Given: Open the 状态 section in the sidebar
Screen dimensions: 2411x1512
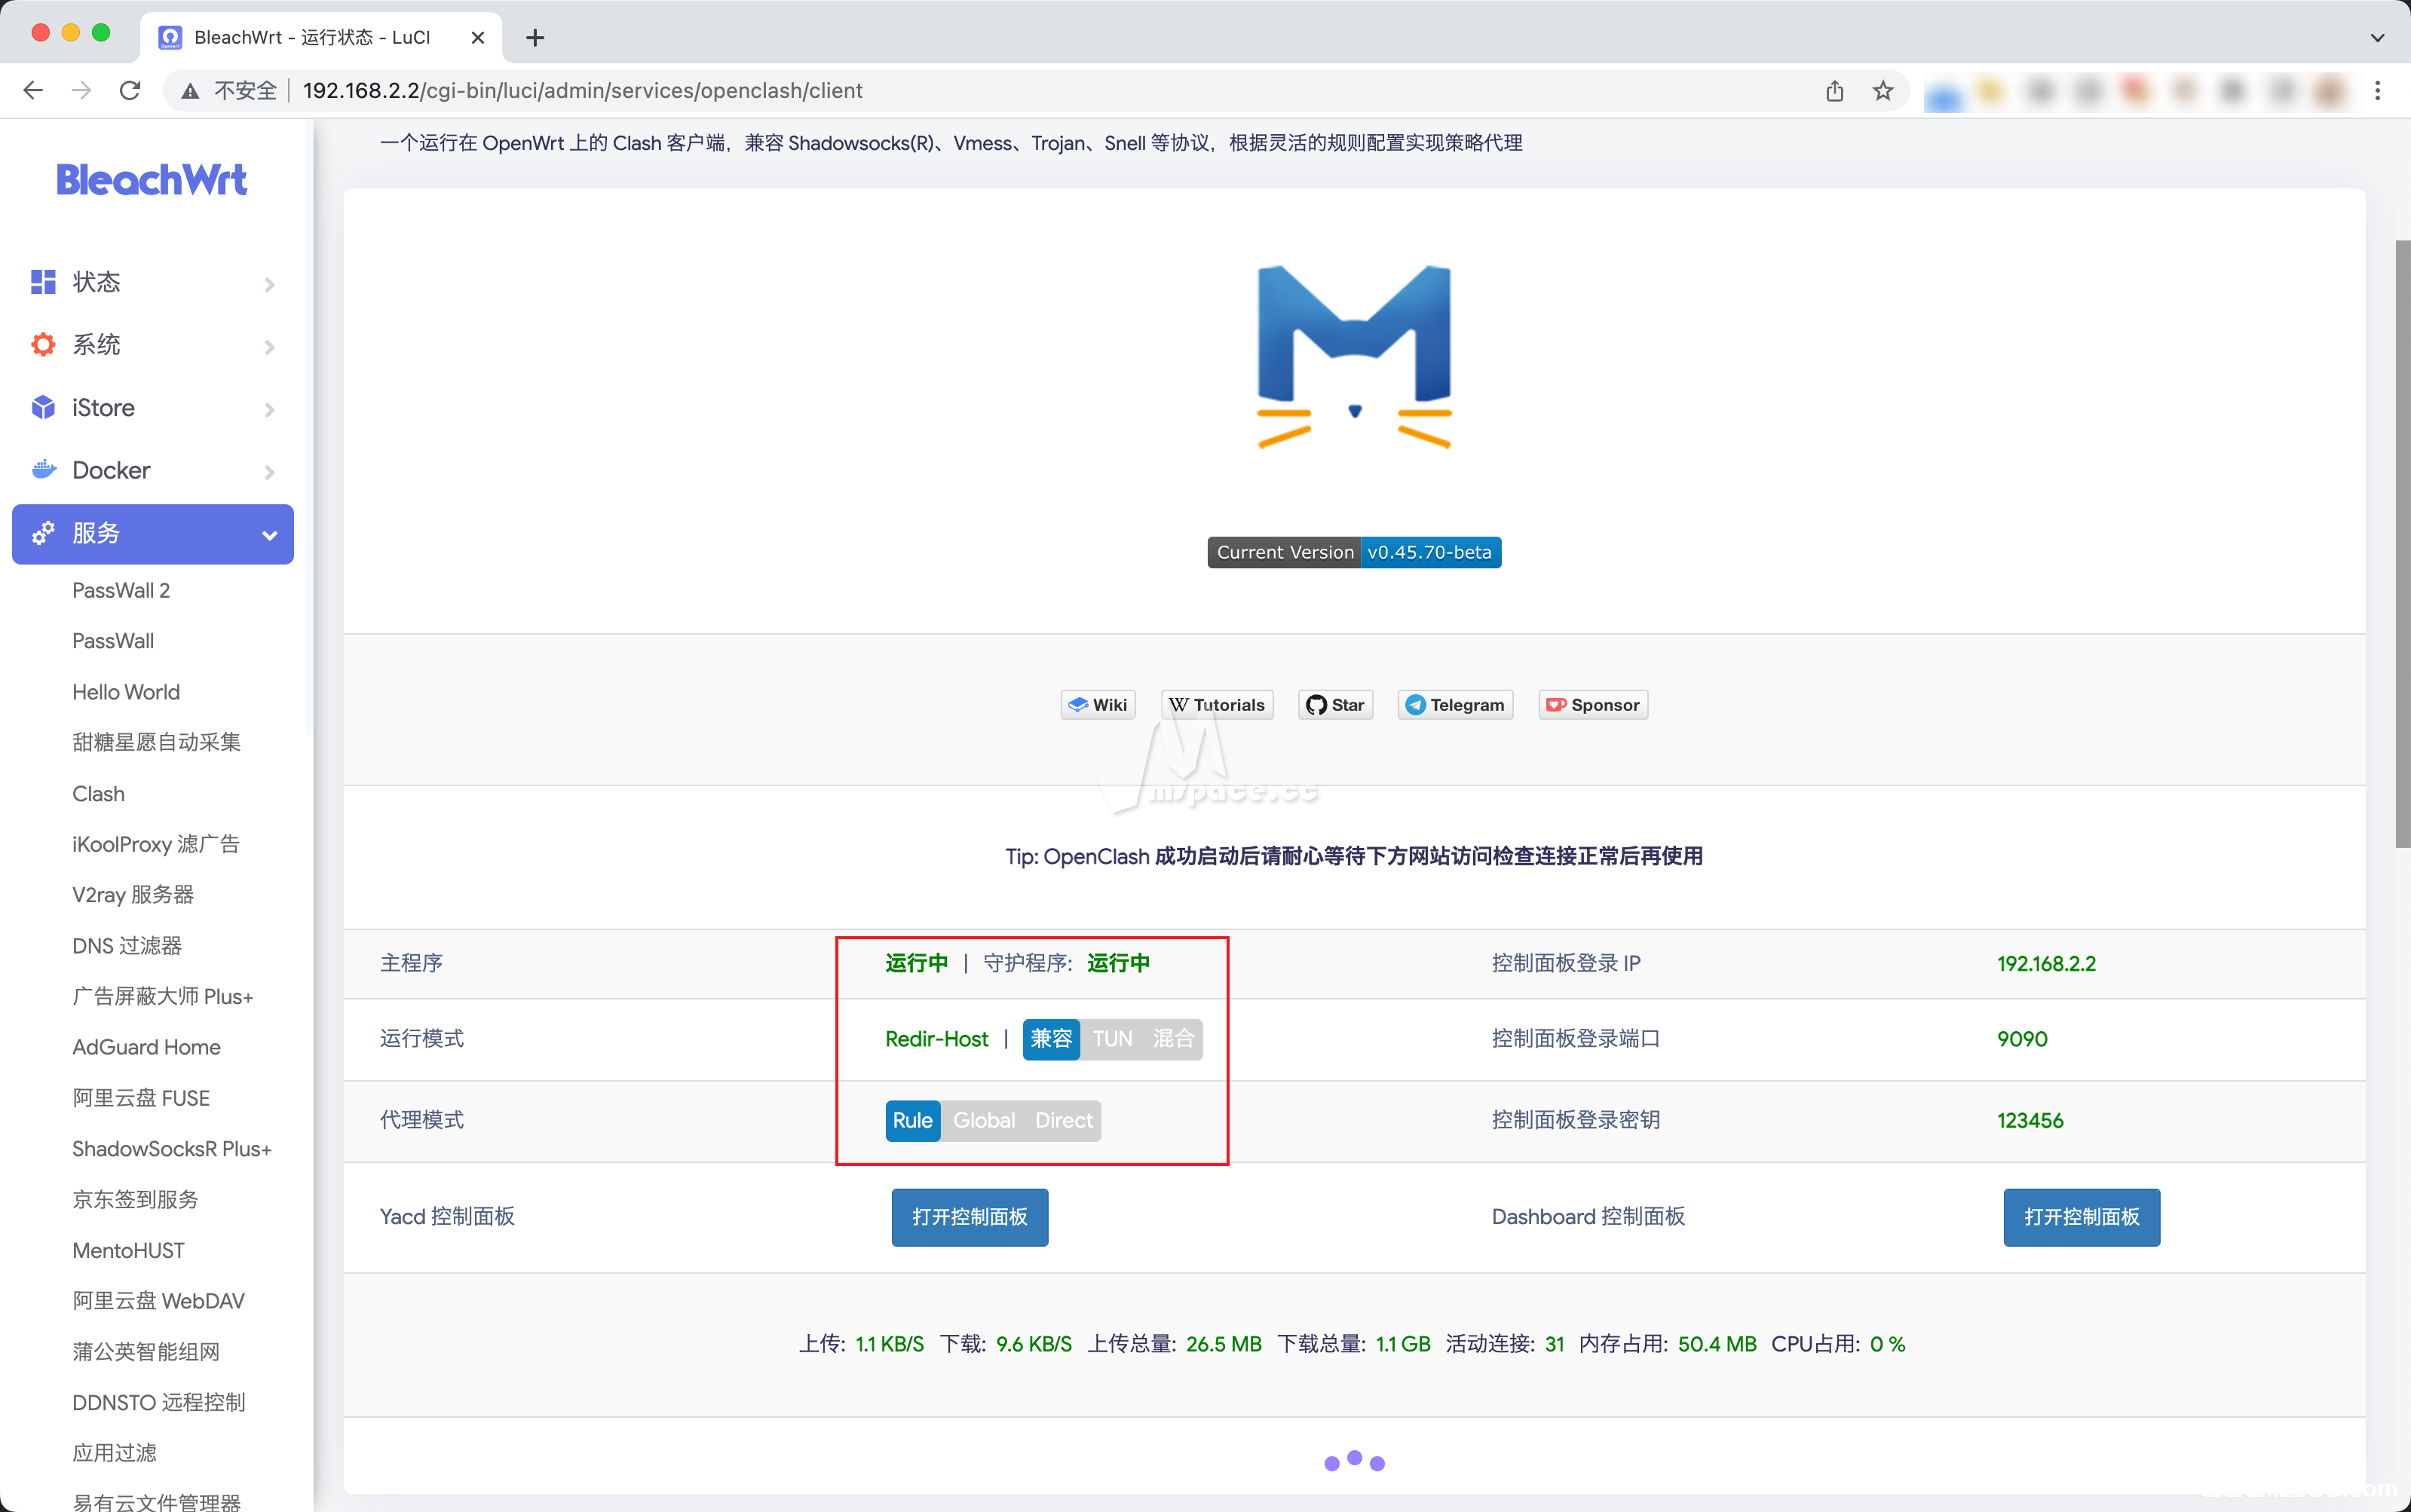Looking at the screenshot, I should point(97,282).
